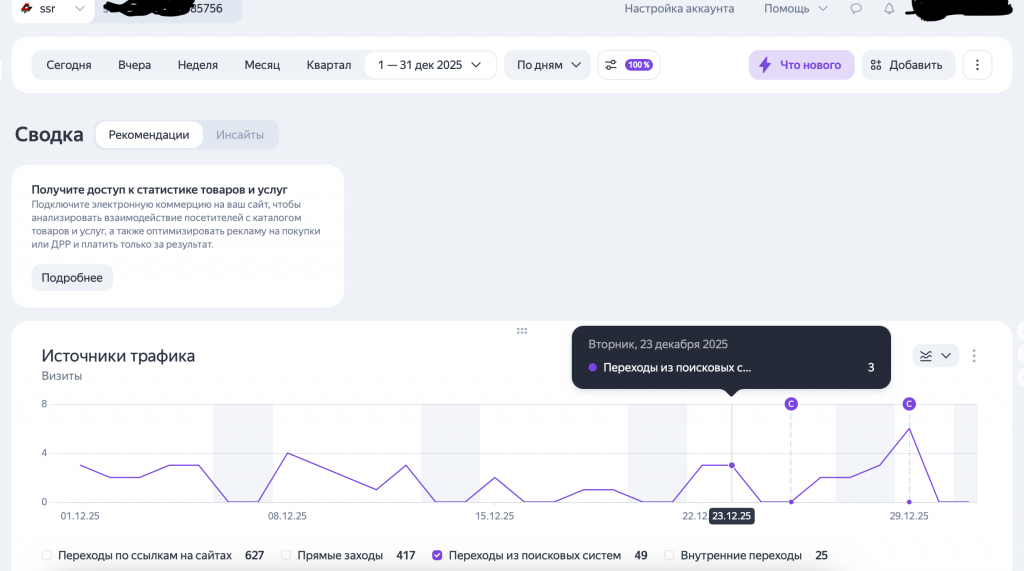Click the 'Визиты' metric label

coord(61,376)
